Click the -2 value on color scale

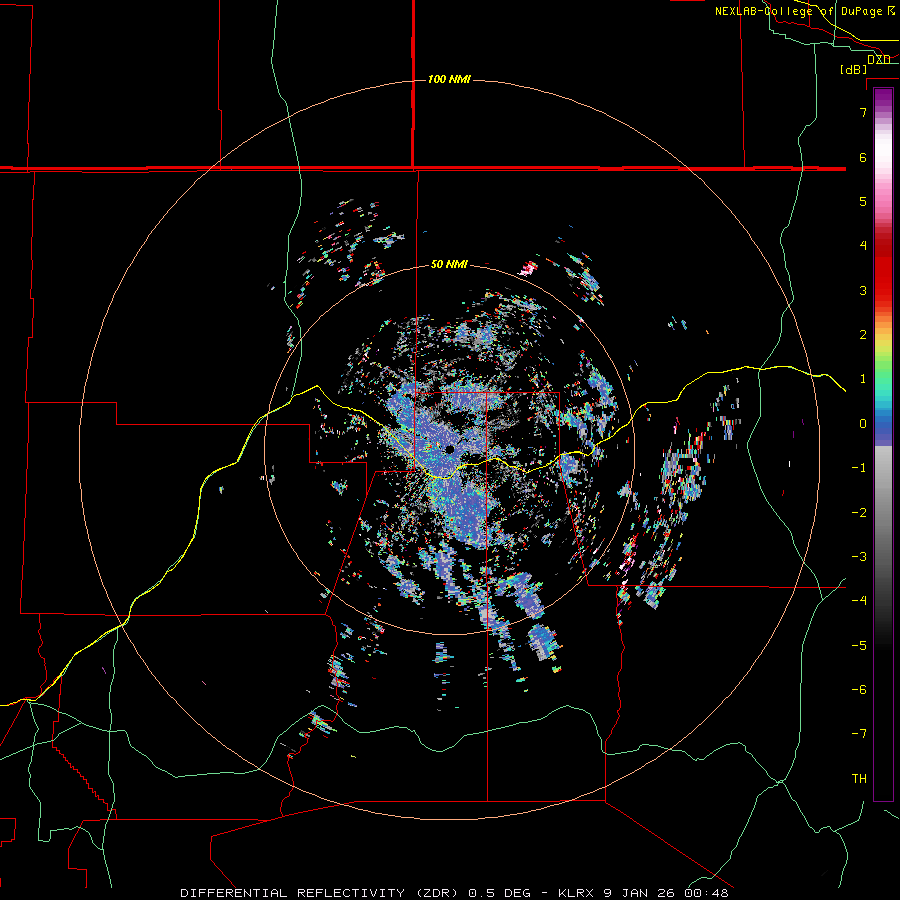tap(859, 513)
